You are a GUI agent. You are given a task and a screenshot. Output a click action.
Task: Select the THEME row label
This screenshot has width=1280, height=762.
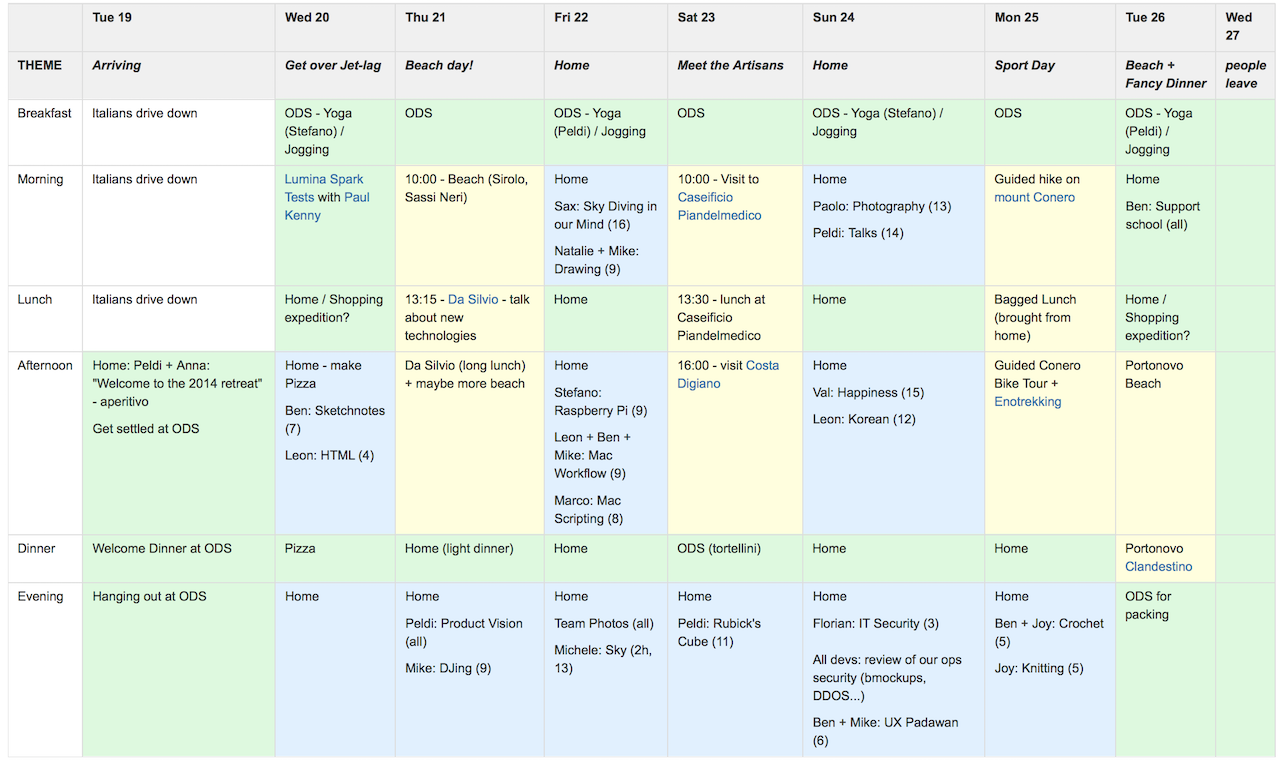coord(45,76)
